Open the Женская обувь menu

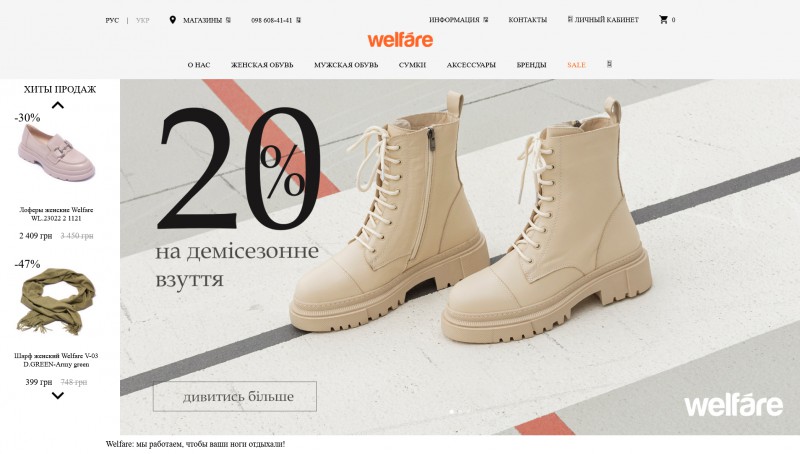[262, 65]
